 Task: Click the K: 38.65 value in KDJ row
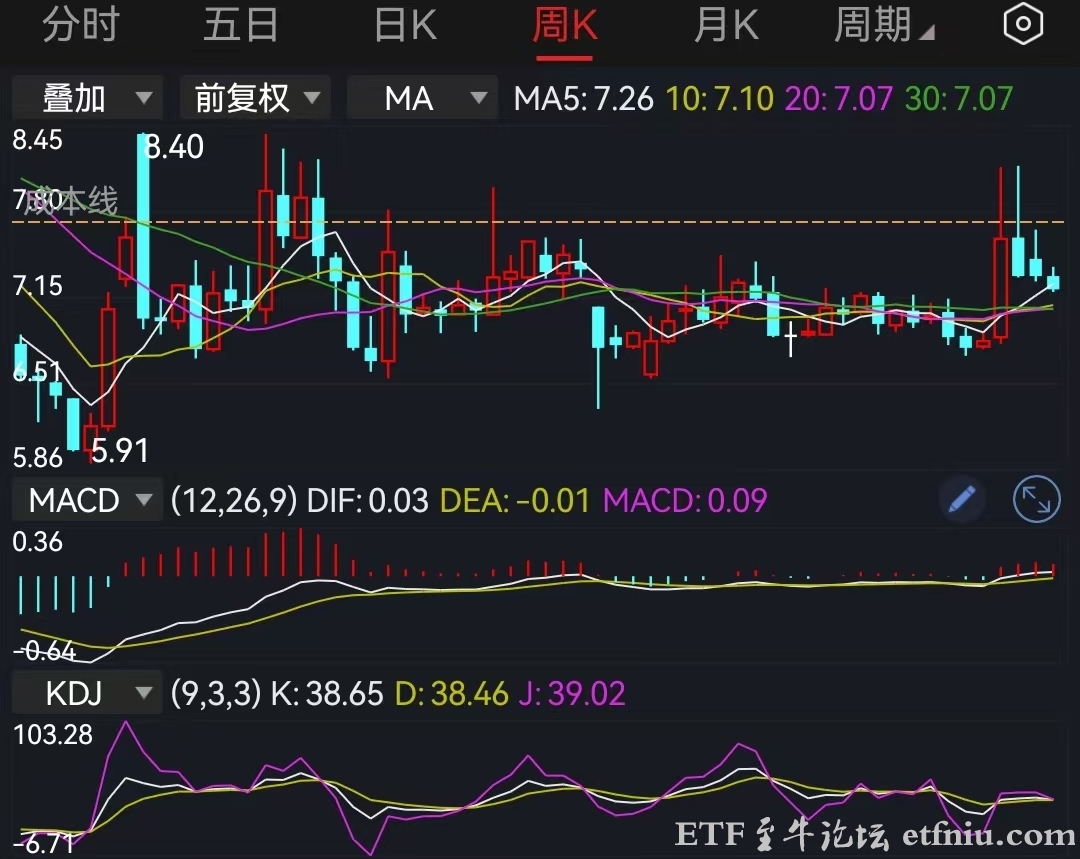325,692
